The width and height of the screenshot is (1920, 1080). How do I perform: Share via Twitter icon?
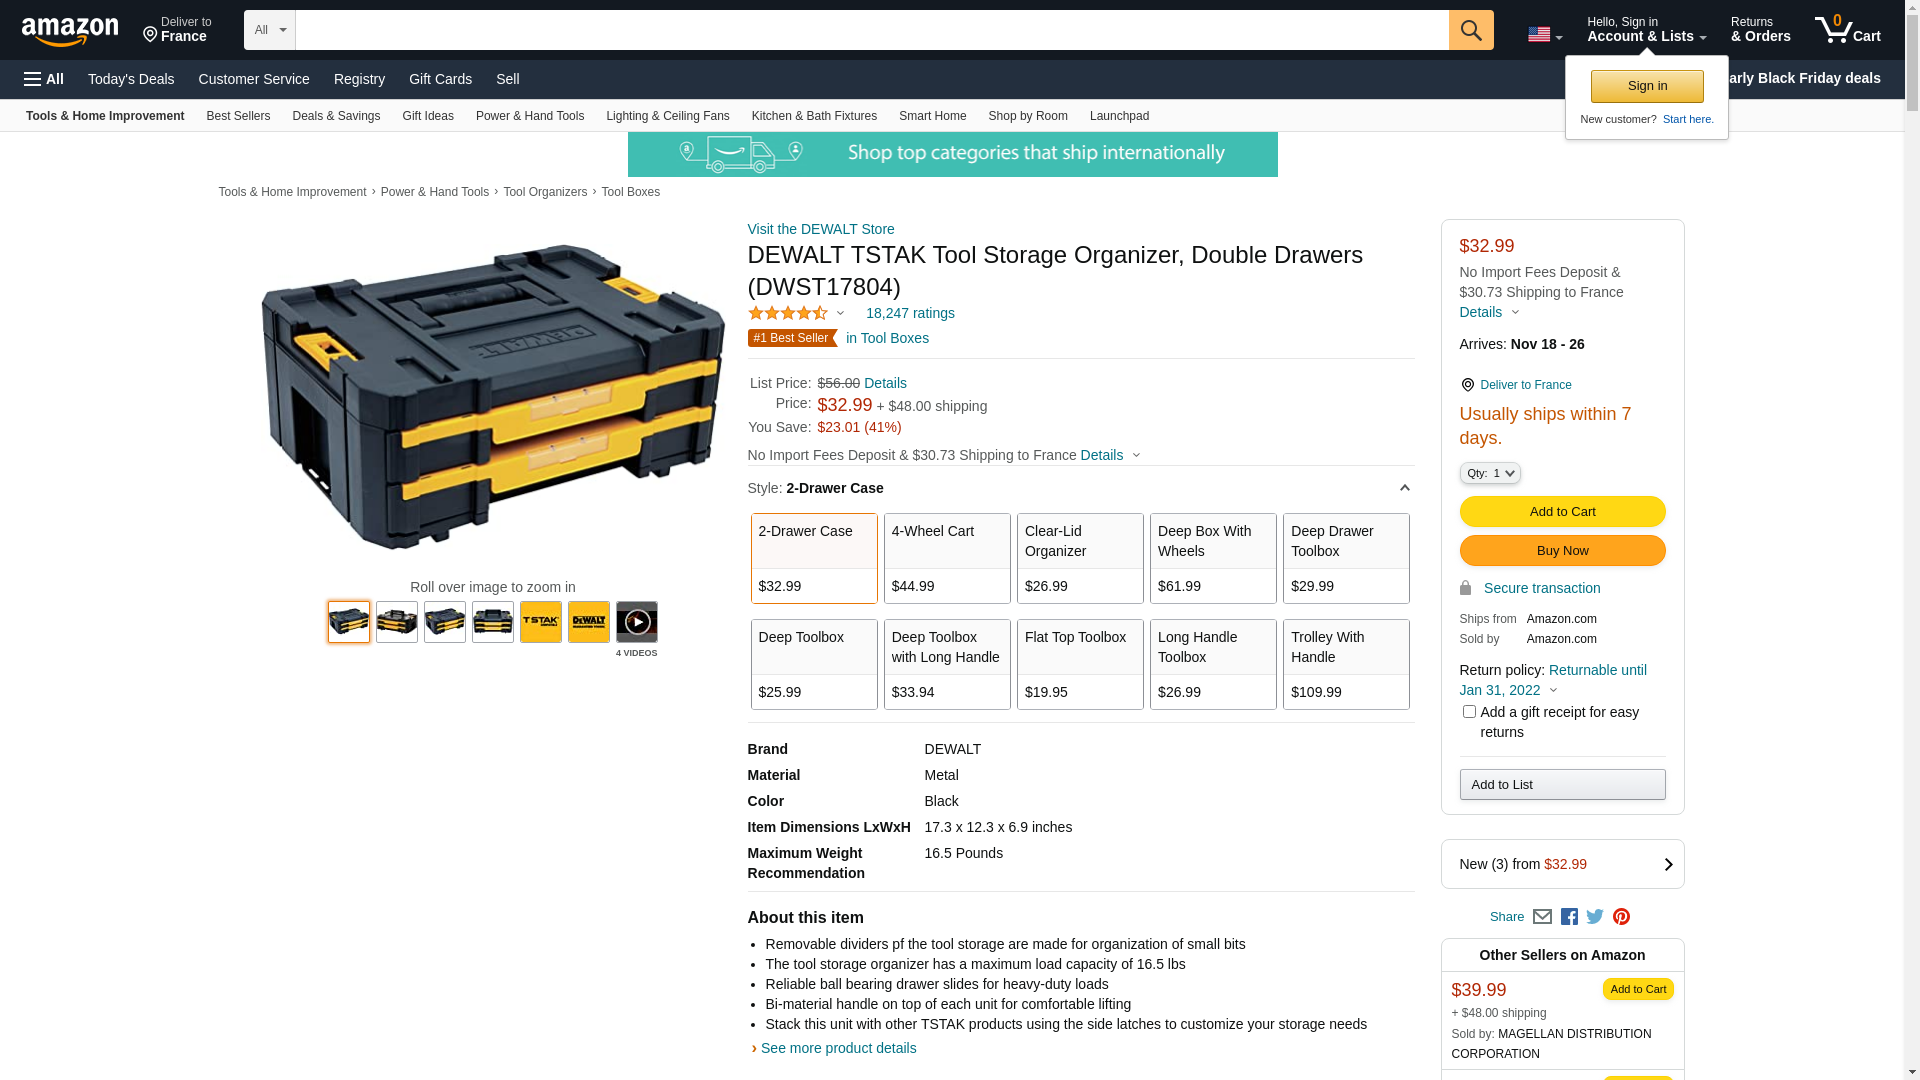point(1595,917)
